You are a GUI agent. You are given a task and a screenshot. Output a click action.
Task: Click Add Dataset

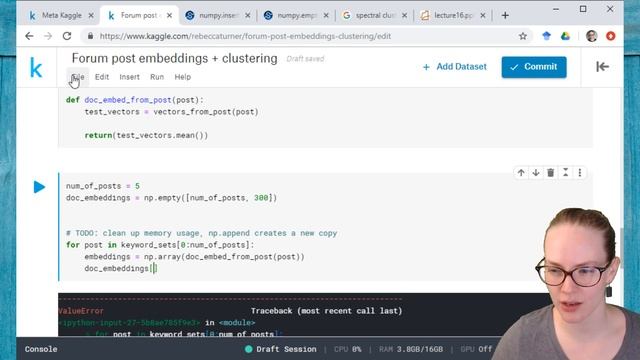[x=455, y=67]
